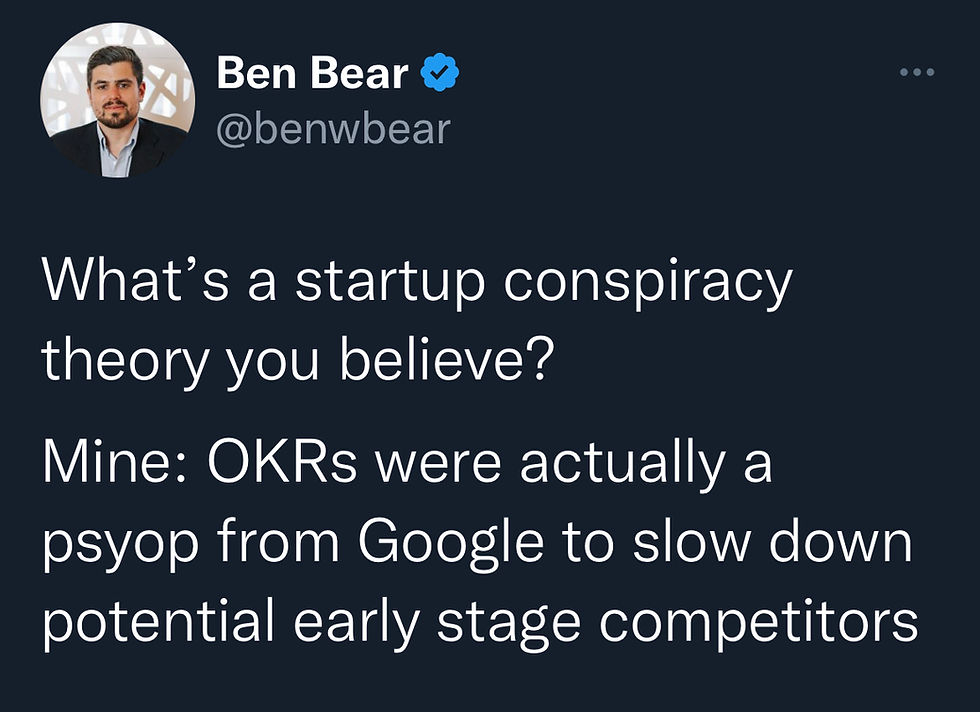The height and width of the screenshot is (712, 980).
Task: Click the word "potential" in the last line
Action: [x=158, y=622]
